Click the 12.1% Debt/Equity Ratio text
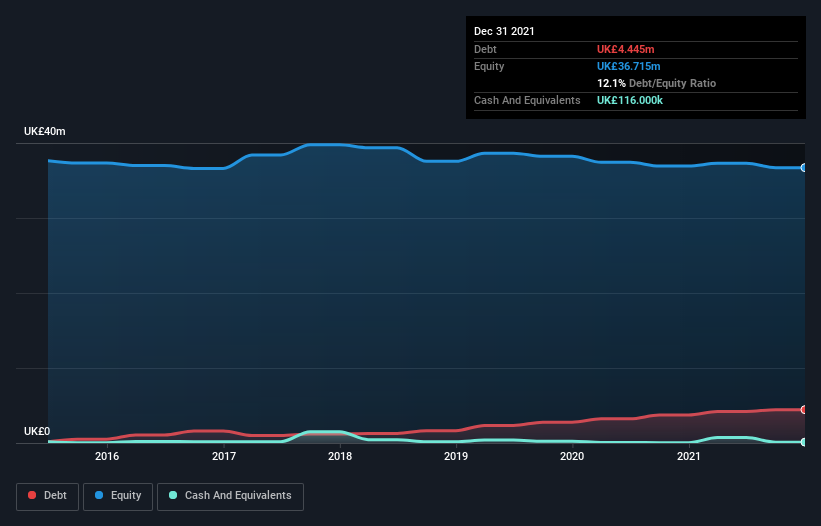821x526 pixels. tap(657, 83)
